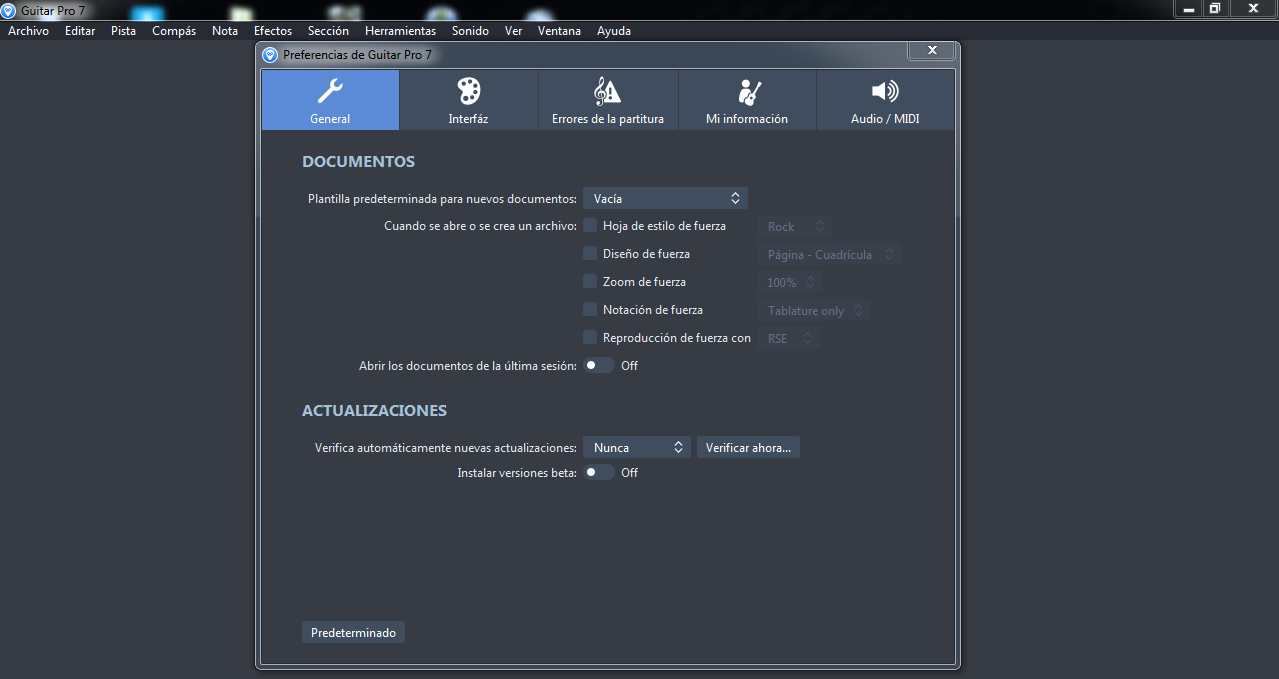Open the Sonido menu
Image resolution: width=1279 pixels, height=679 pixels.
point(470,31)
